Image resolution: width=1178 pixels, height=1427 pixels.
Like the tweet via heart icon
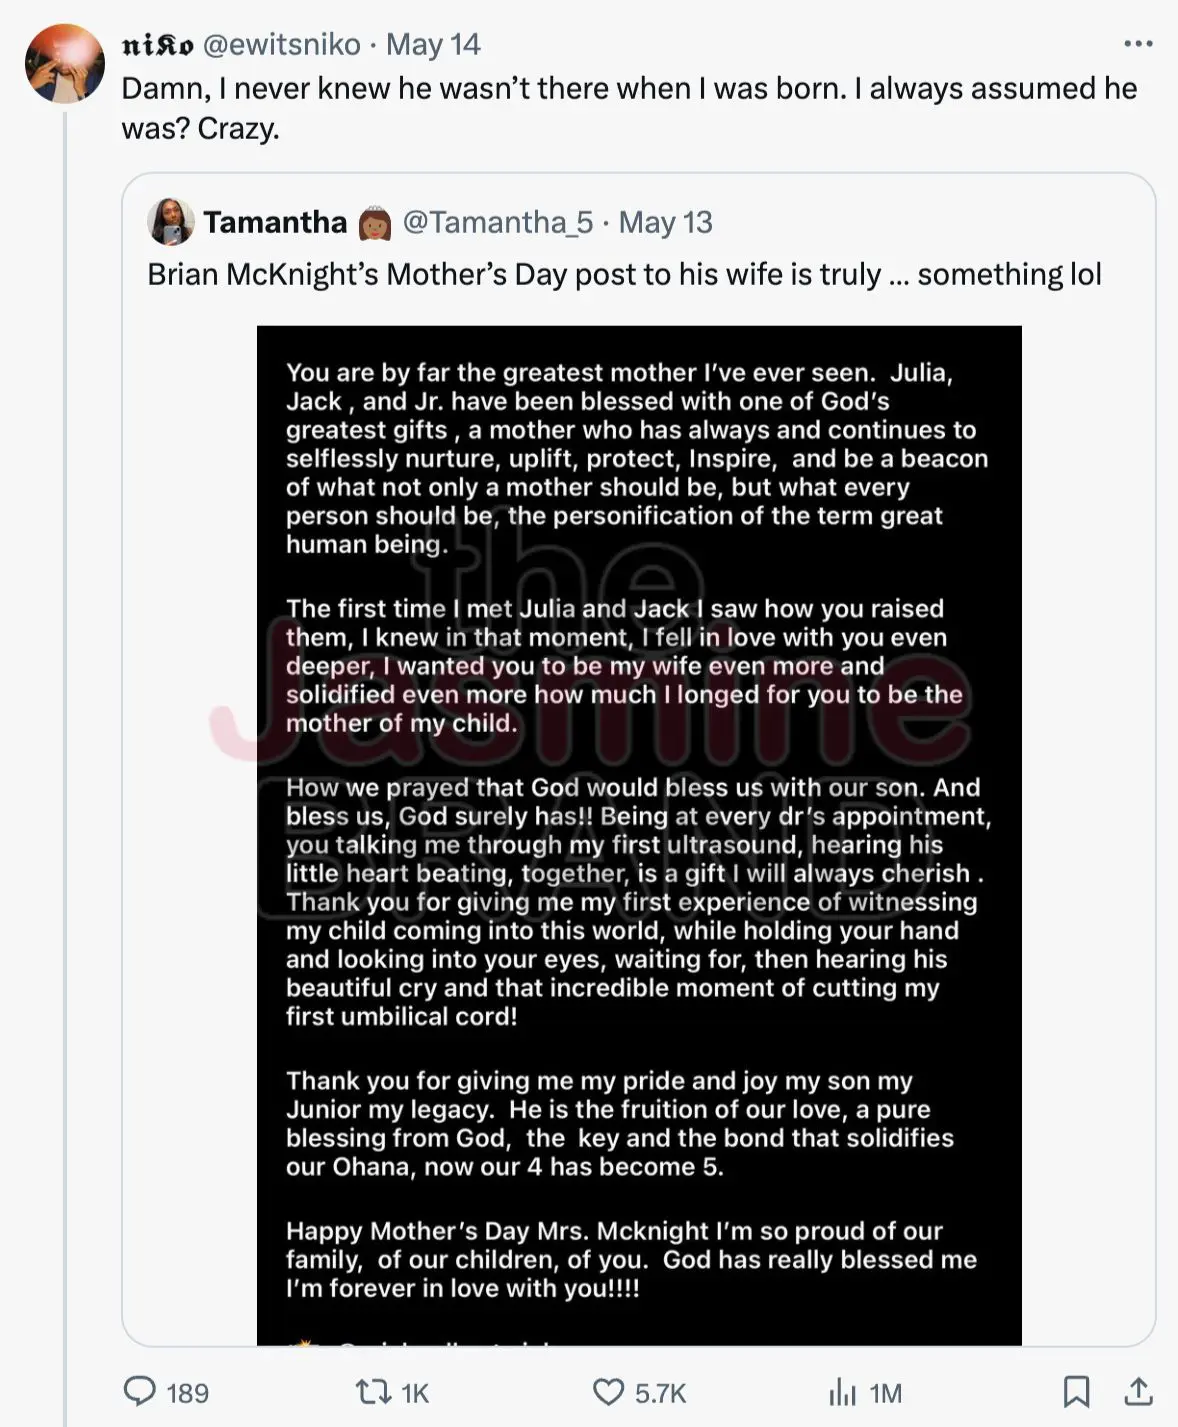tap(608, 1391)
